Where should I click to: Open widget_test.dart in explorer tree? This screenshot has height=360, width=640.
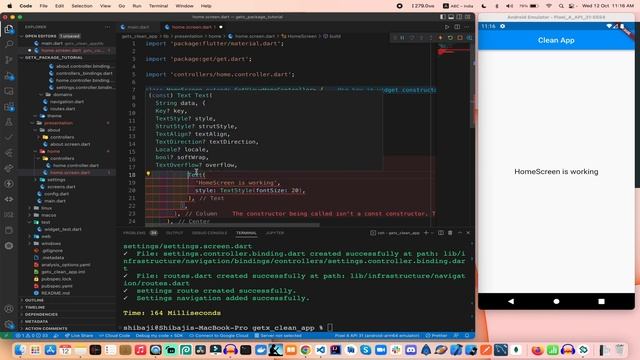62,229
